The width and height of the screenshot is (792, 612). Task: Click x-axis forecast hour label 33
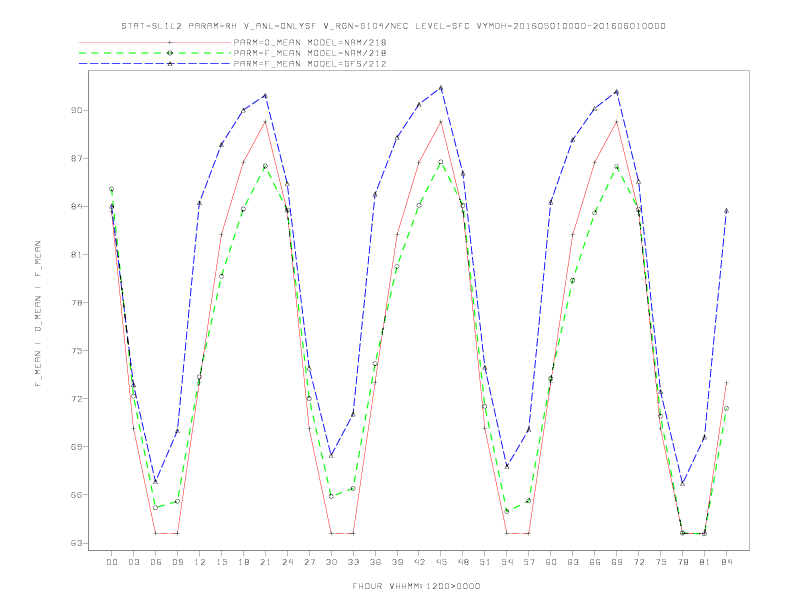click(x=353, y=562)
